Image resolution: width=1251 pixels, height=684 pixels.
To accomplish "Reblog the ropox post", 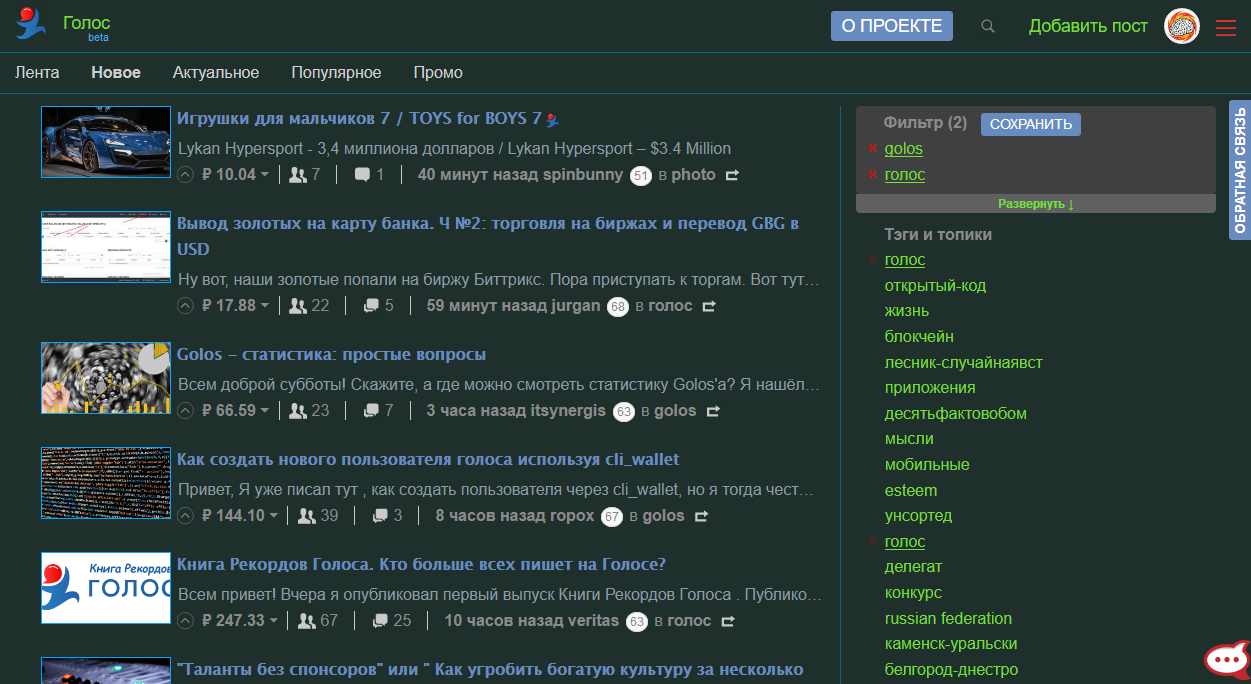I will pos(701,516).
